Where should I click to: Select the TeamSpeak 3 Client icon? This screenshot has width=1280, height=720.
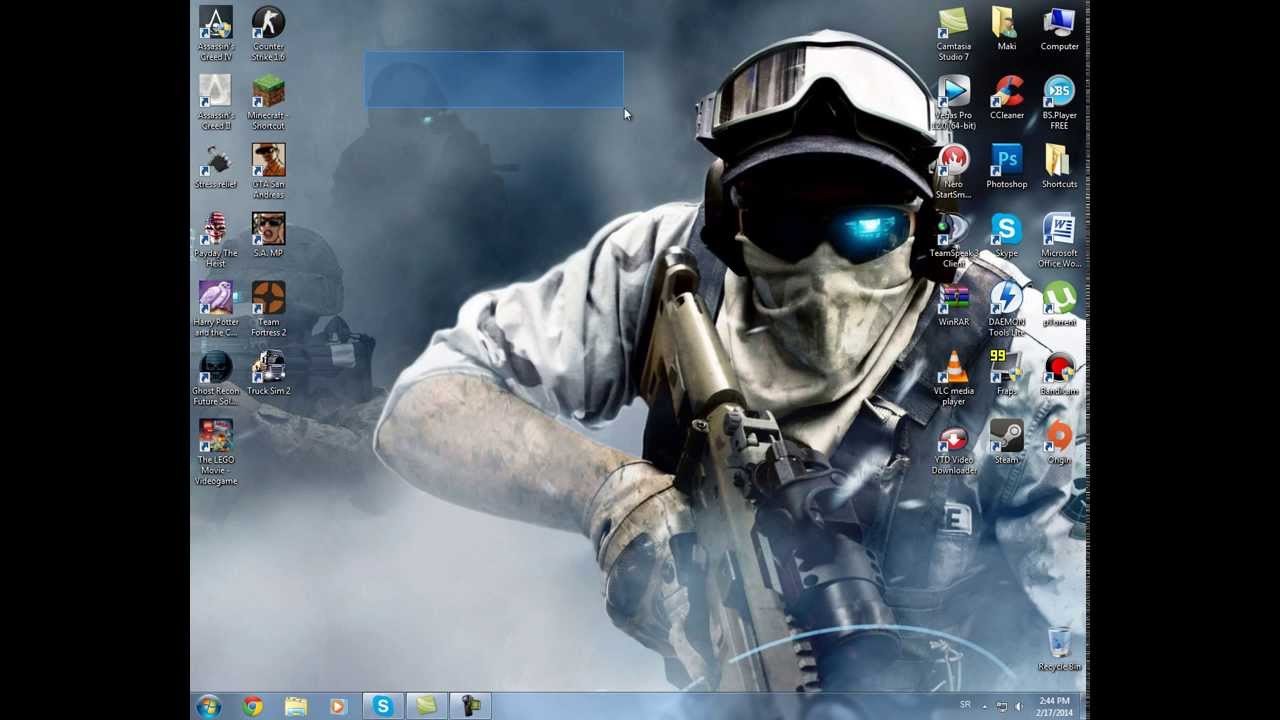point(954,241)
